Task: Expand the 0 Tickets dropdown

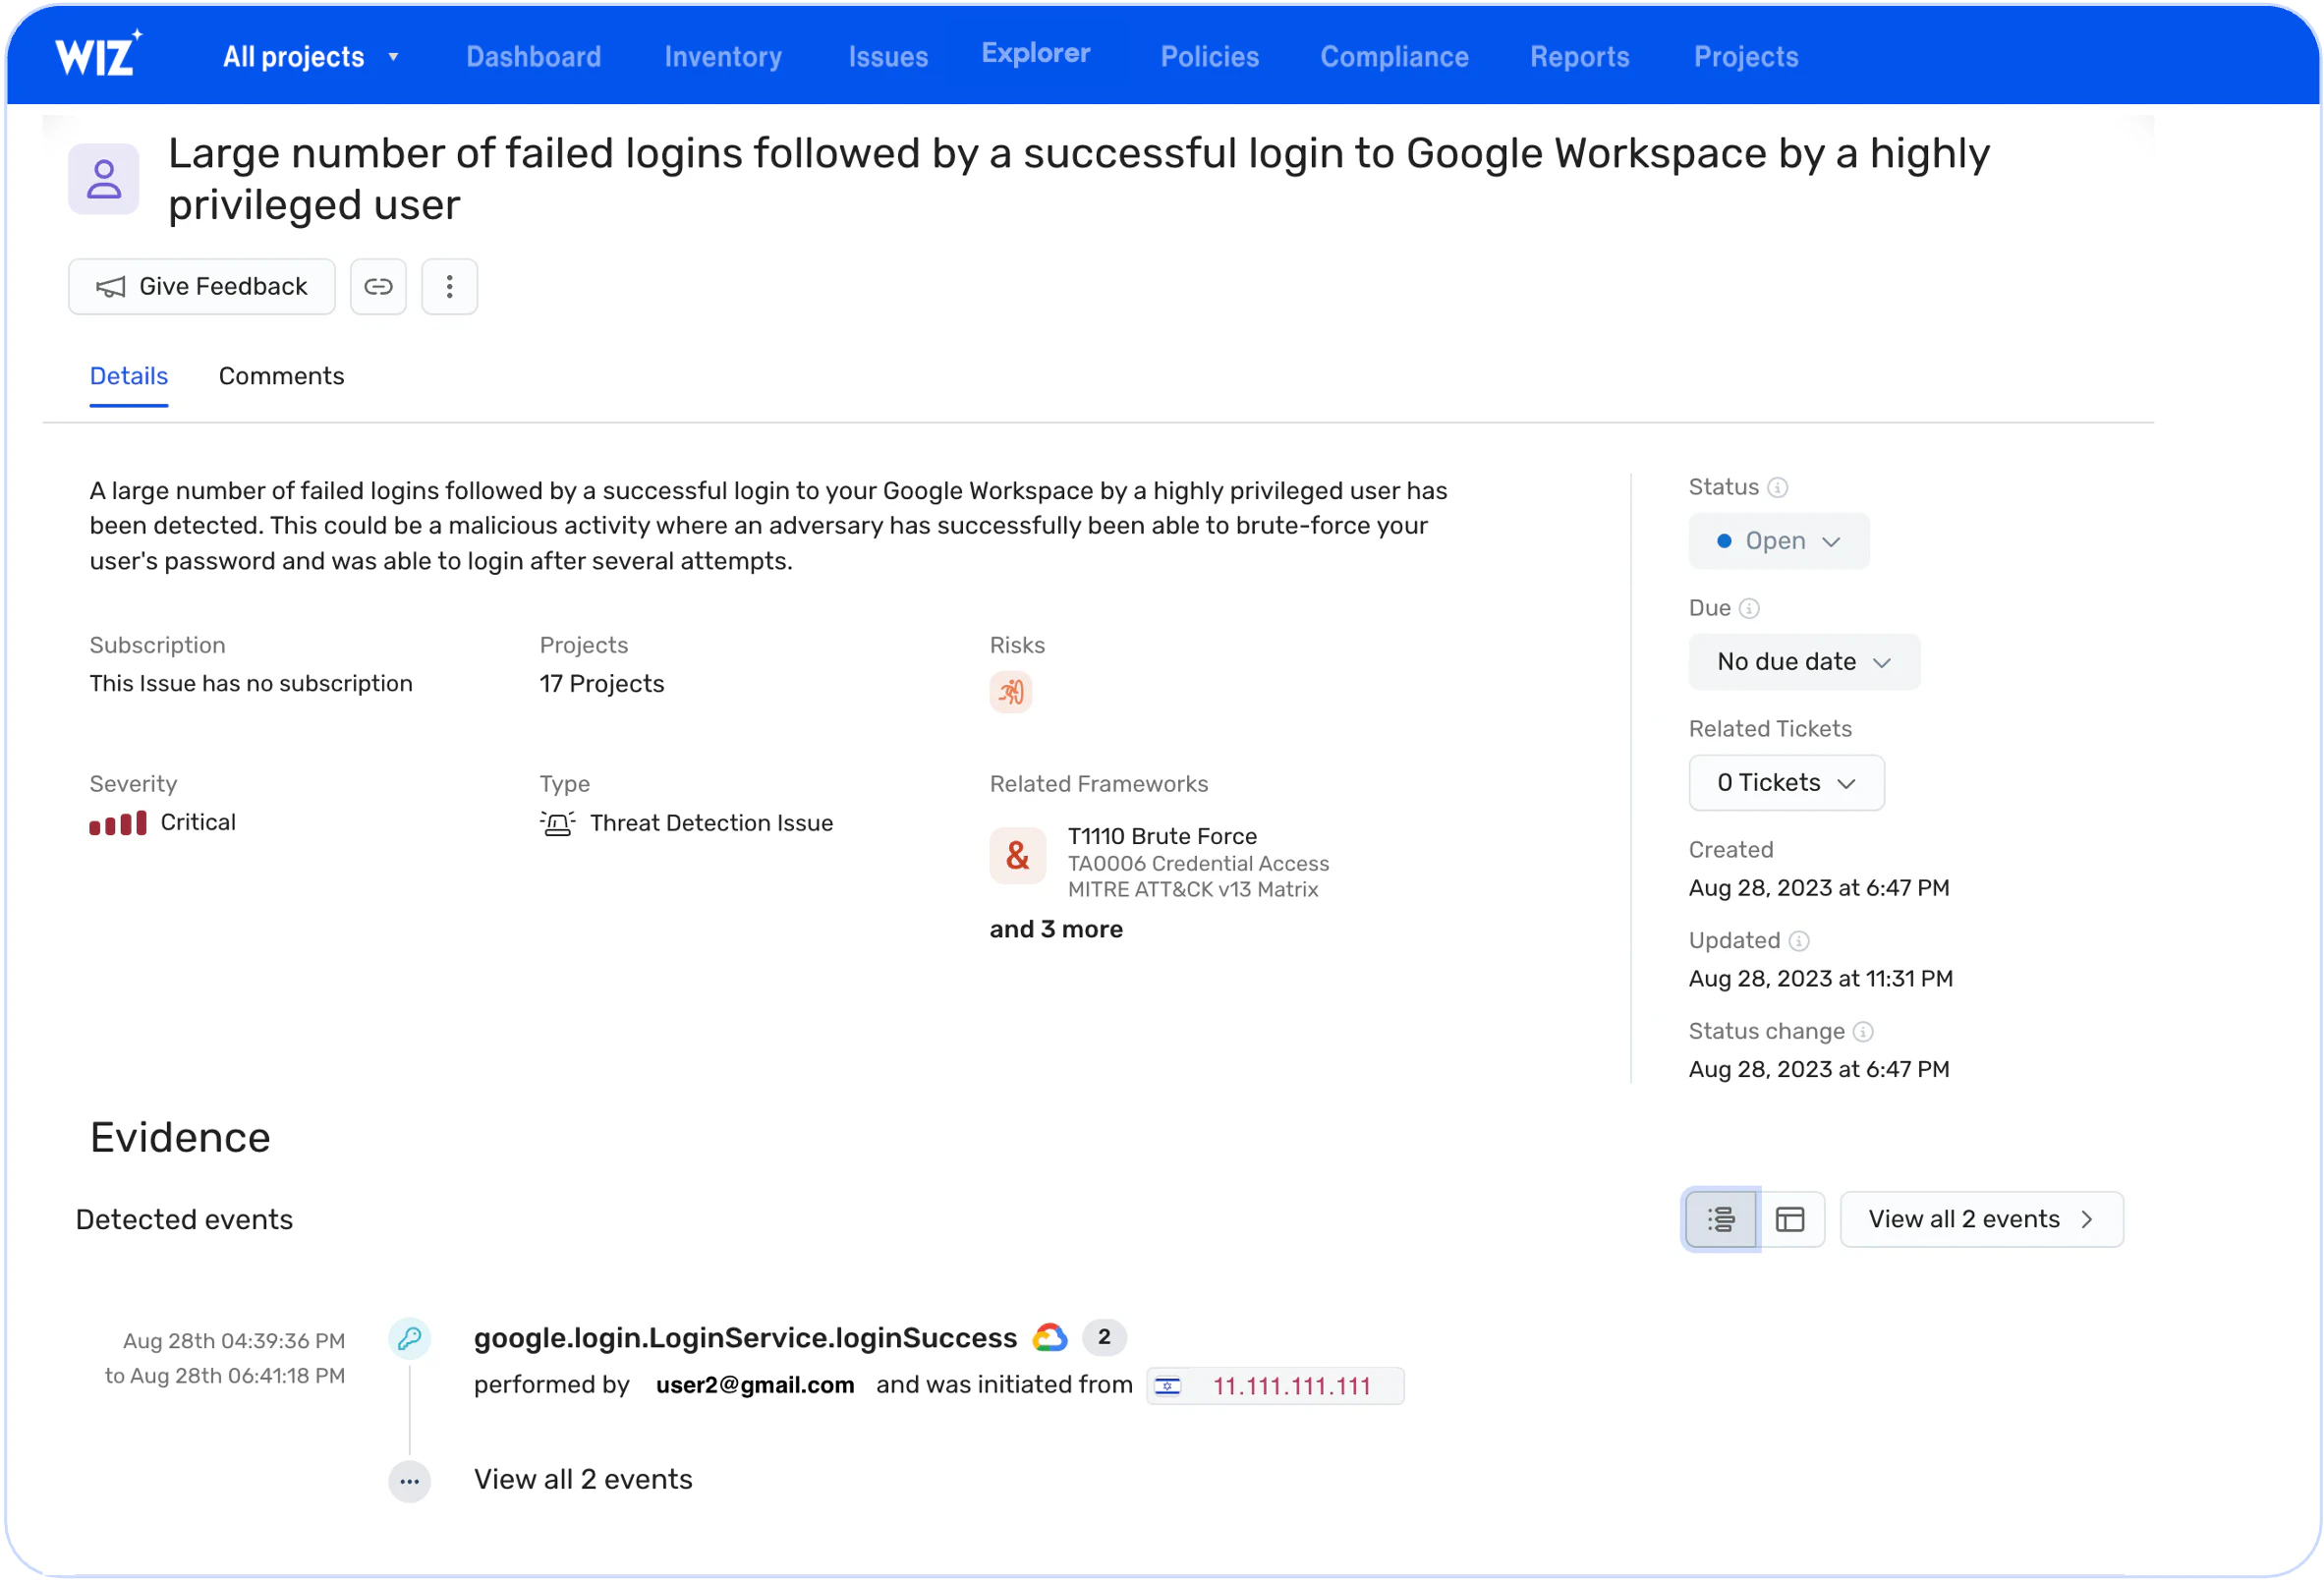Action: coord(1786,783)
